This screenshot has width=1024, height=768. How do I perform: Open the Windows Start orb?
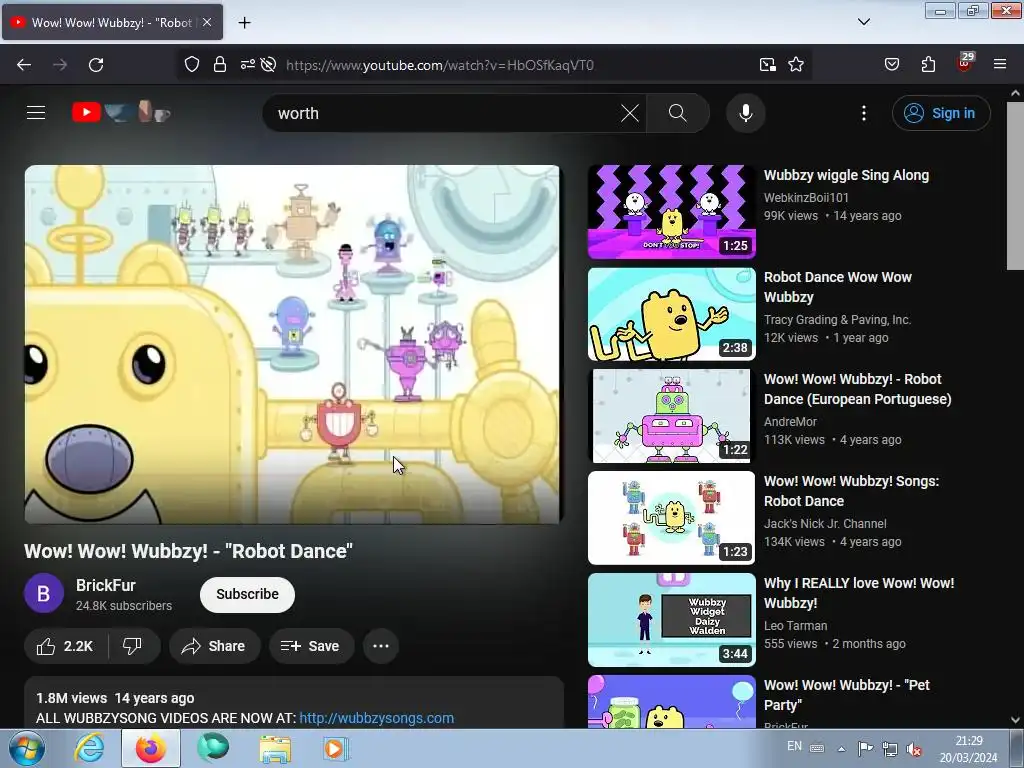(x=26, y=748)
